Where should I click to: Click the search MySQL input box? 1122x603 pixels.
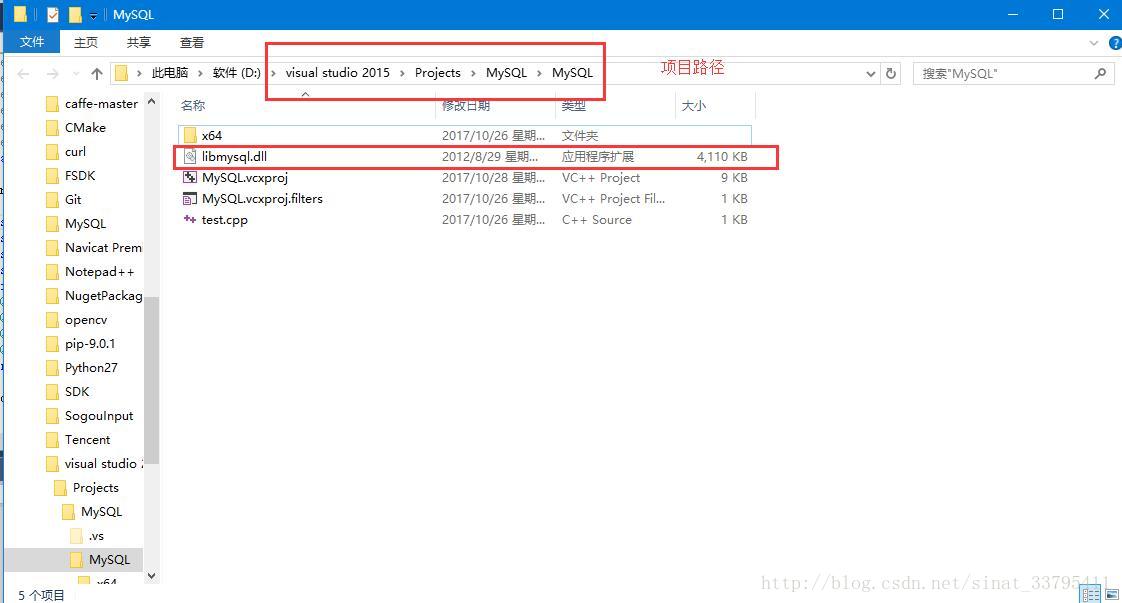coord(1003,74)
